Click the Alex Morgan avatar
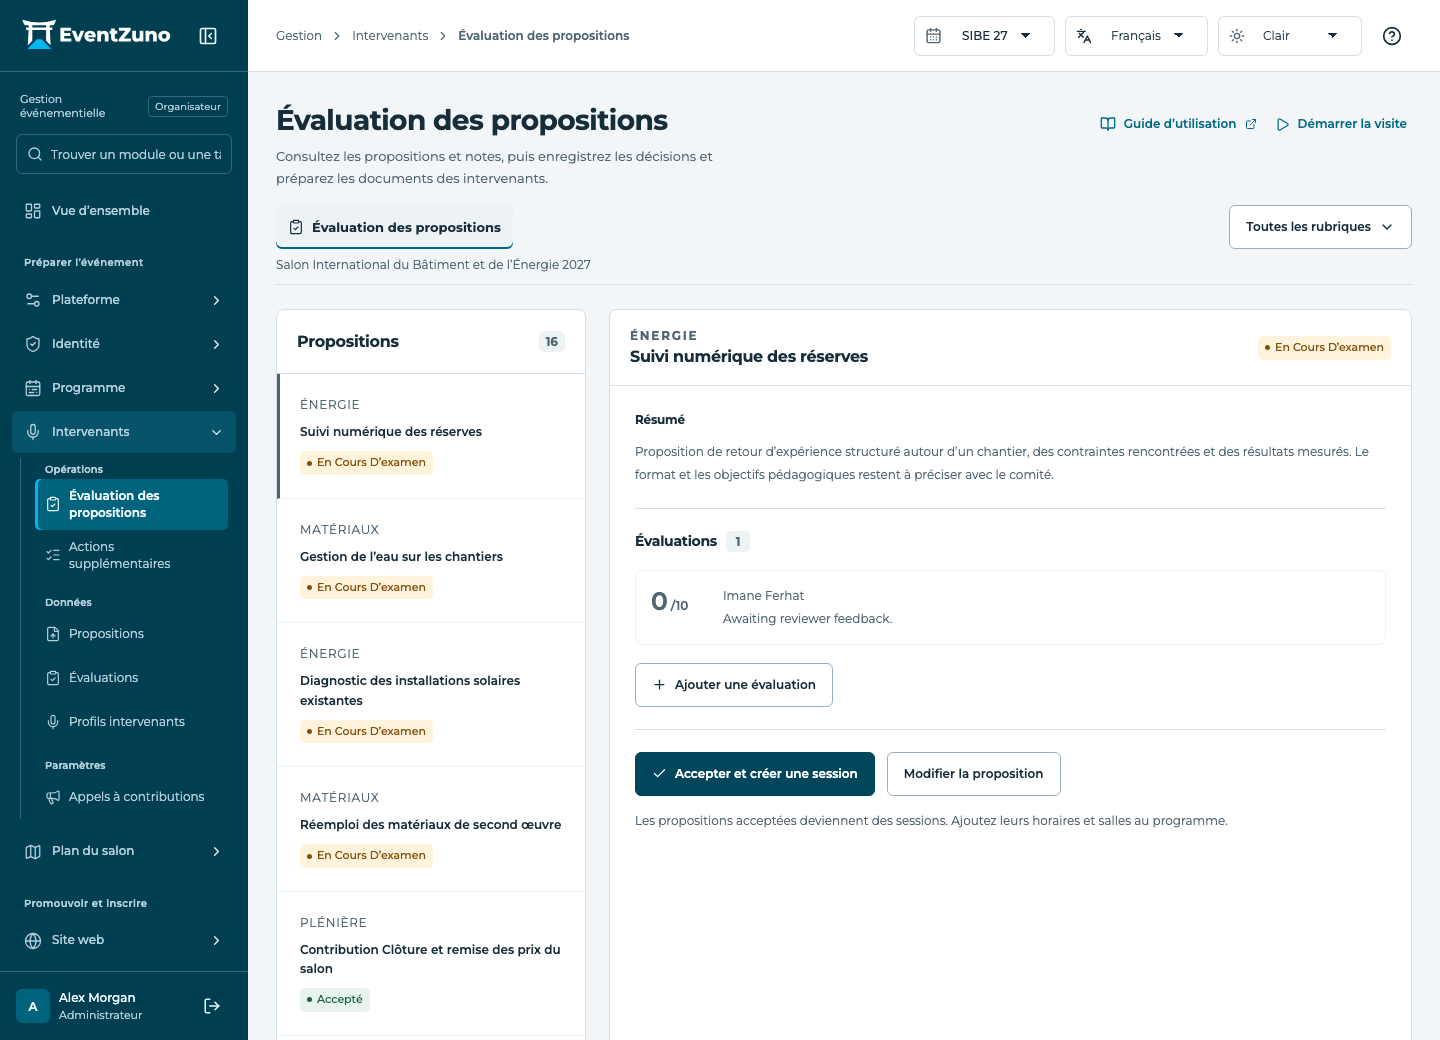 click(33, 1006)
